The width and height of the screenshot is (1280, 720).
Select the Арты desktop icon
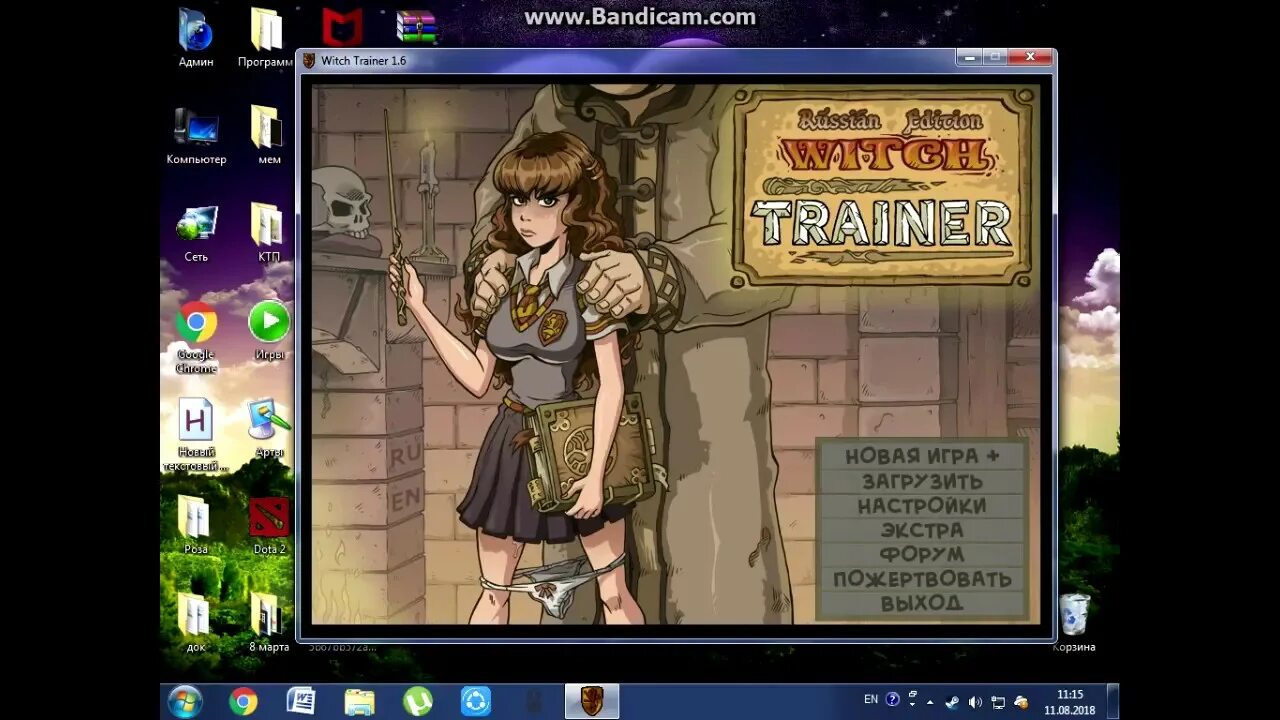[x=269, y=428]
